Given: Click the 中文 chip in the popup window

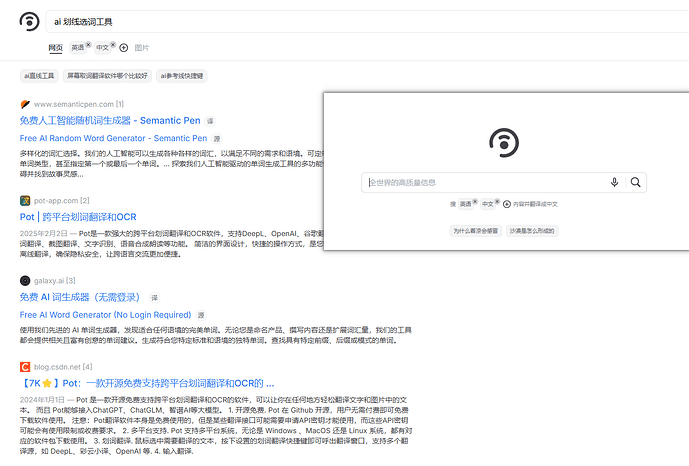Looking at the screenshot, I should (488, 204).
